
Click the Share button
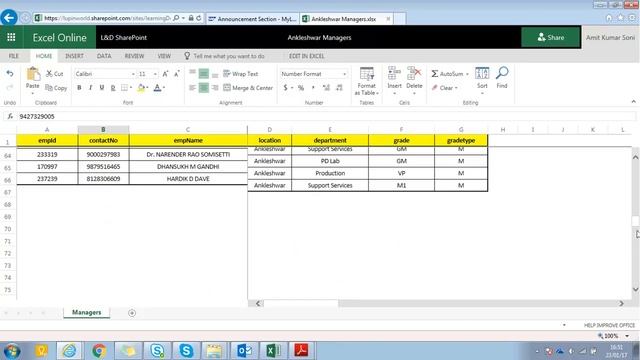click(551, 37)
